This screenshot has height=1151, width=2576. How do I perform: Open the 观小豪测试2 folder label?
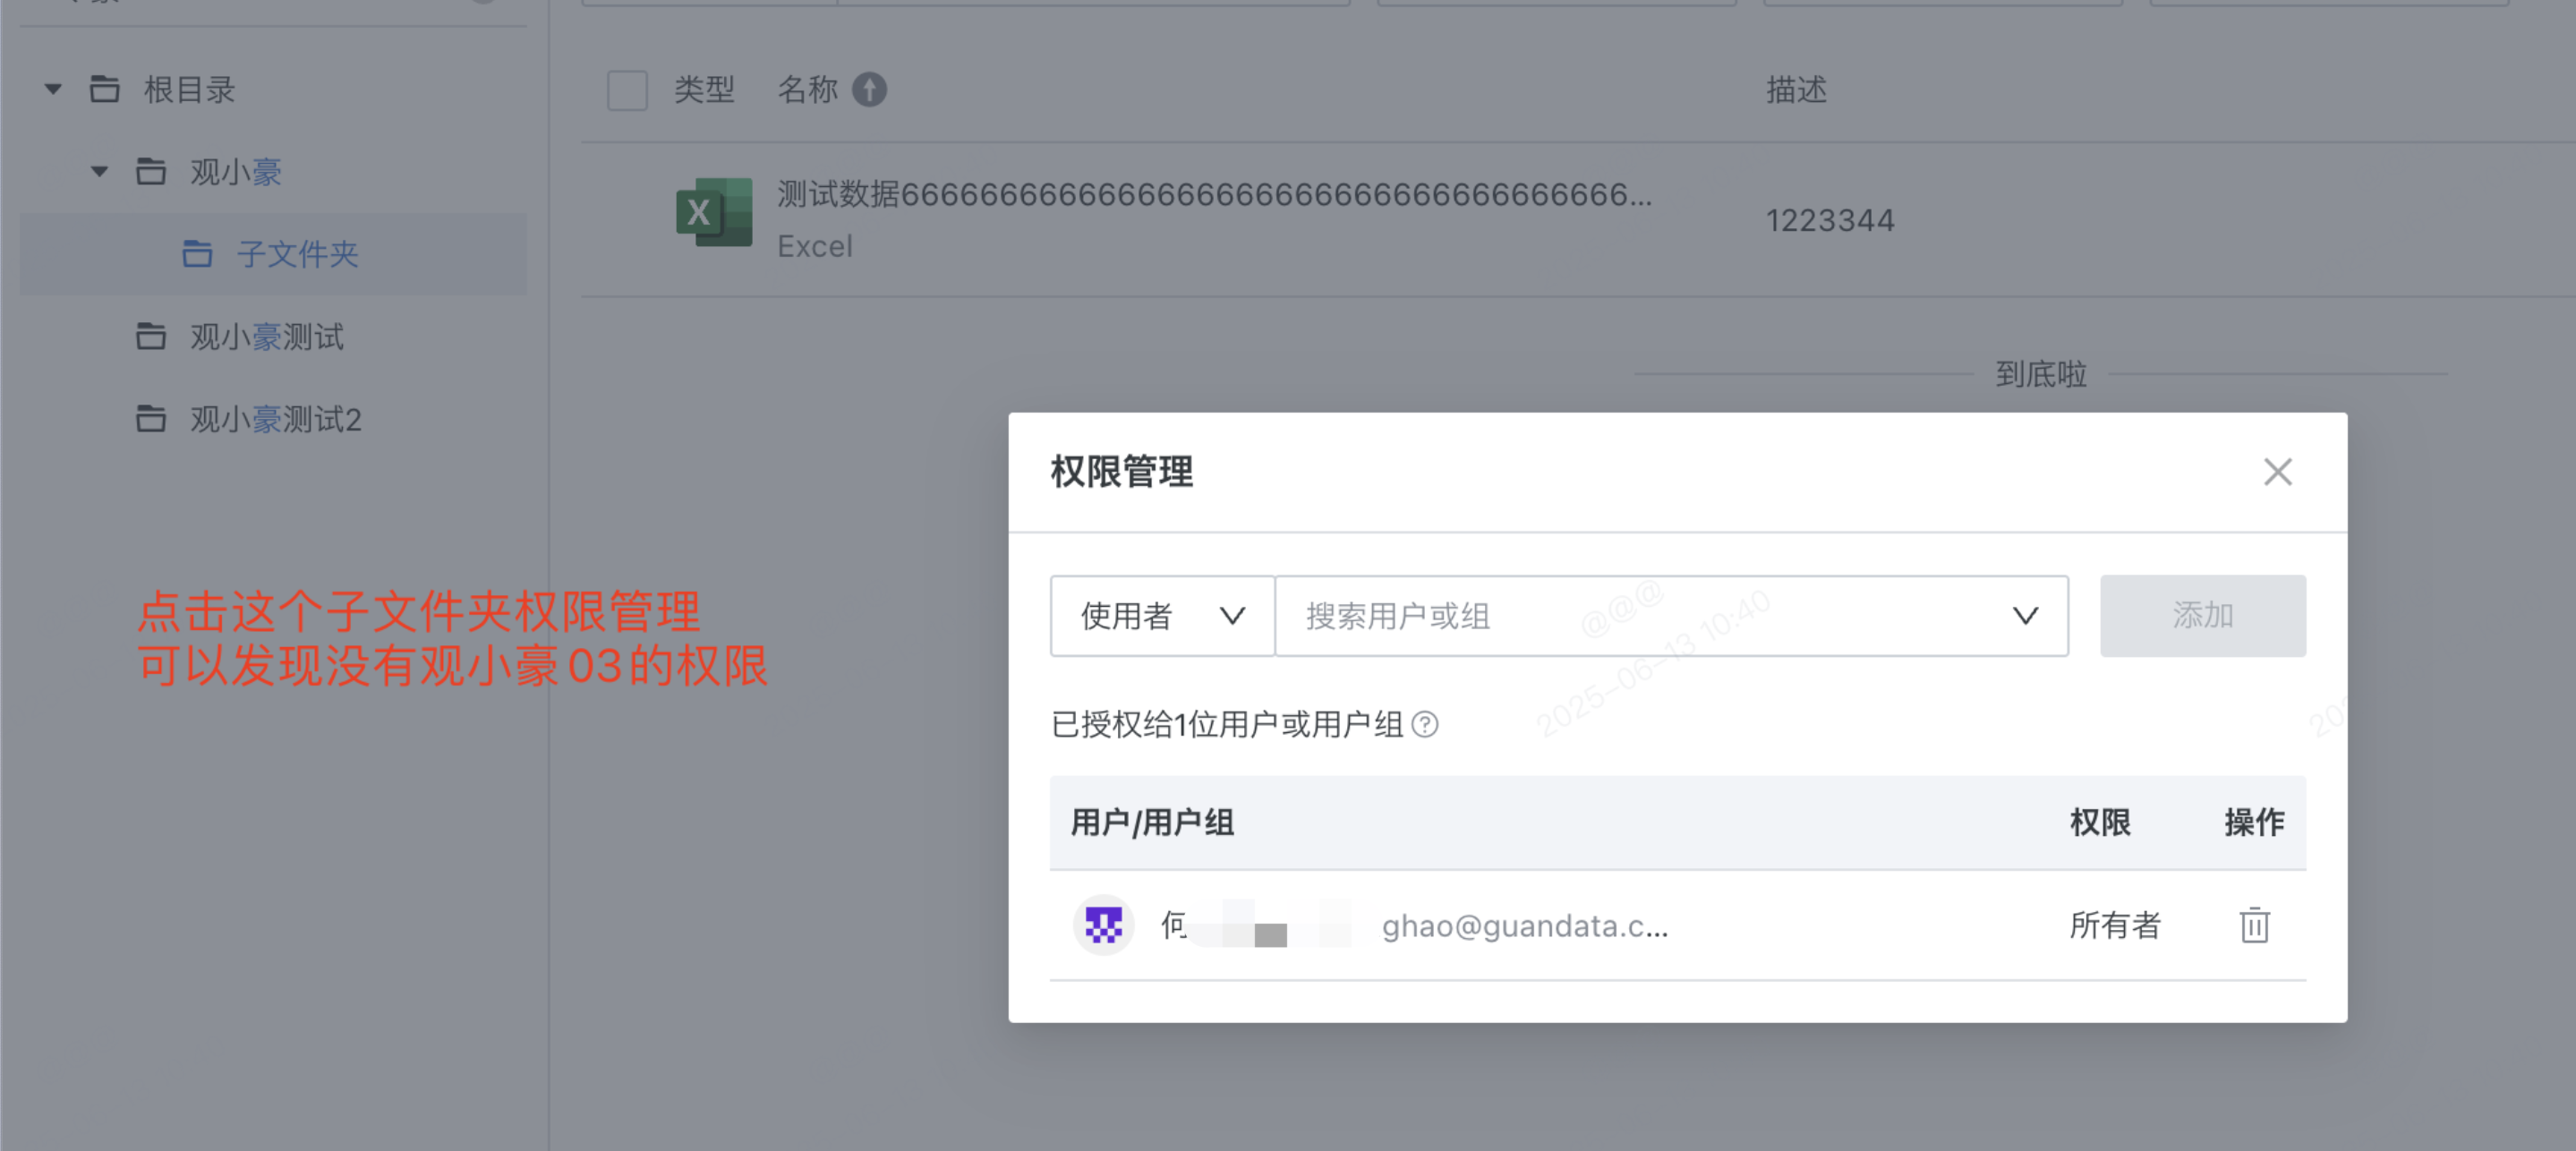(276, 419)
